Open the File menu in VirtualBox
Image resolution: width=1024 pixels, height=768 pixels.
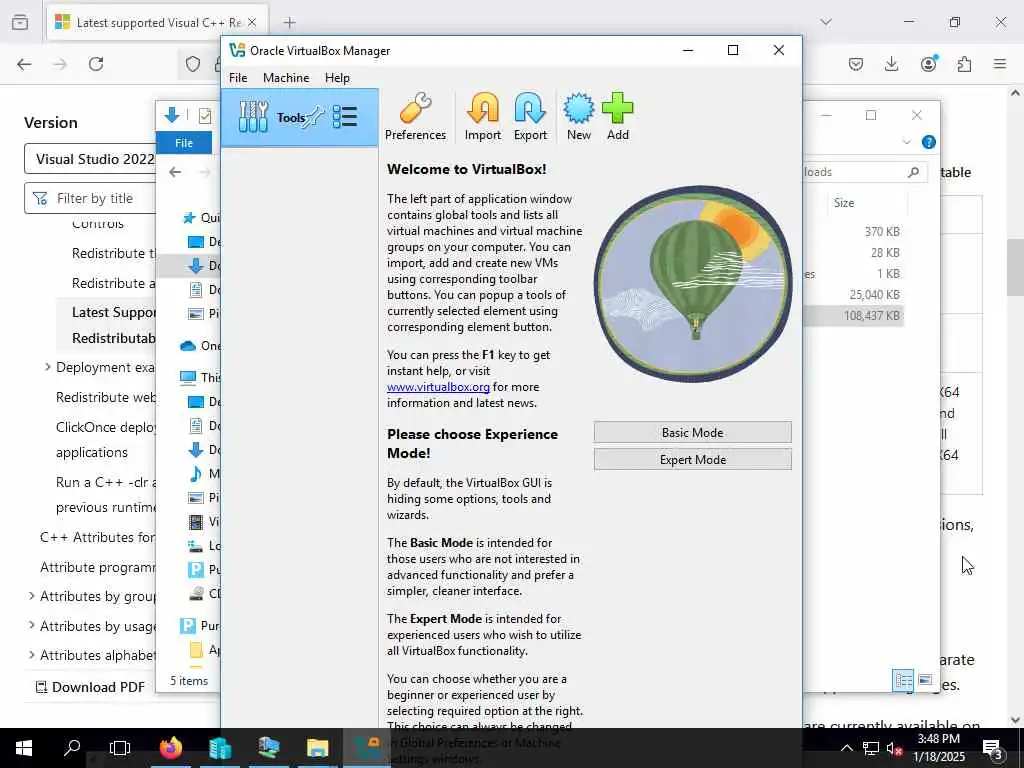(238, 78)
